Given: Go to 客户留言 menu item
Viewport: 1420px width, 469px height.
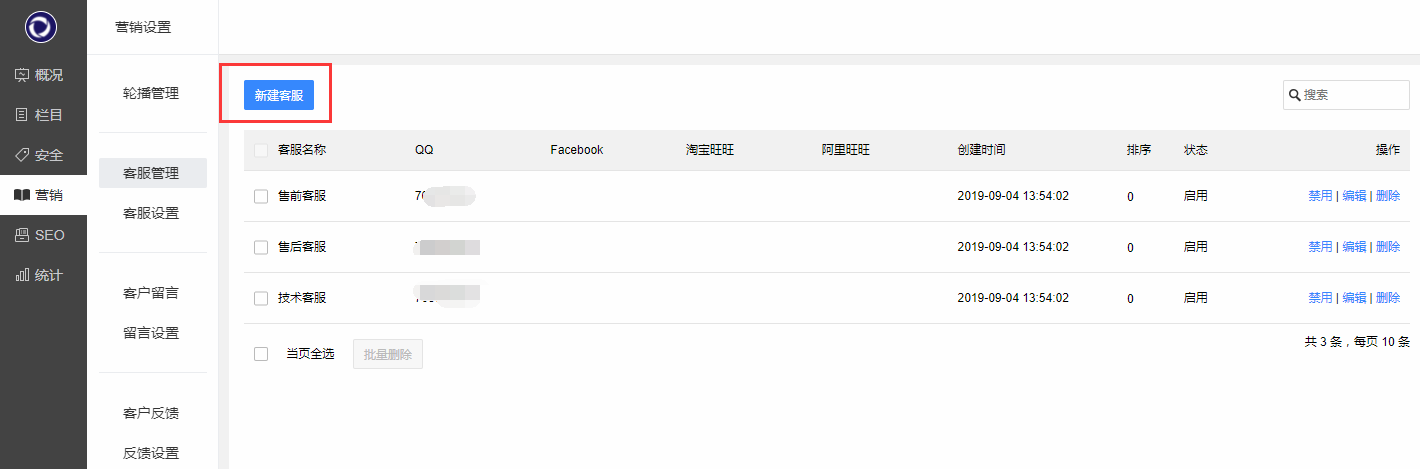Looking at the screenshot, I should tap(151, 293).
